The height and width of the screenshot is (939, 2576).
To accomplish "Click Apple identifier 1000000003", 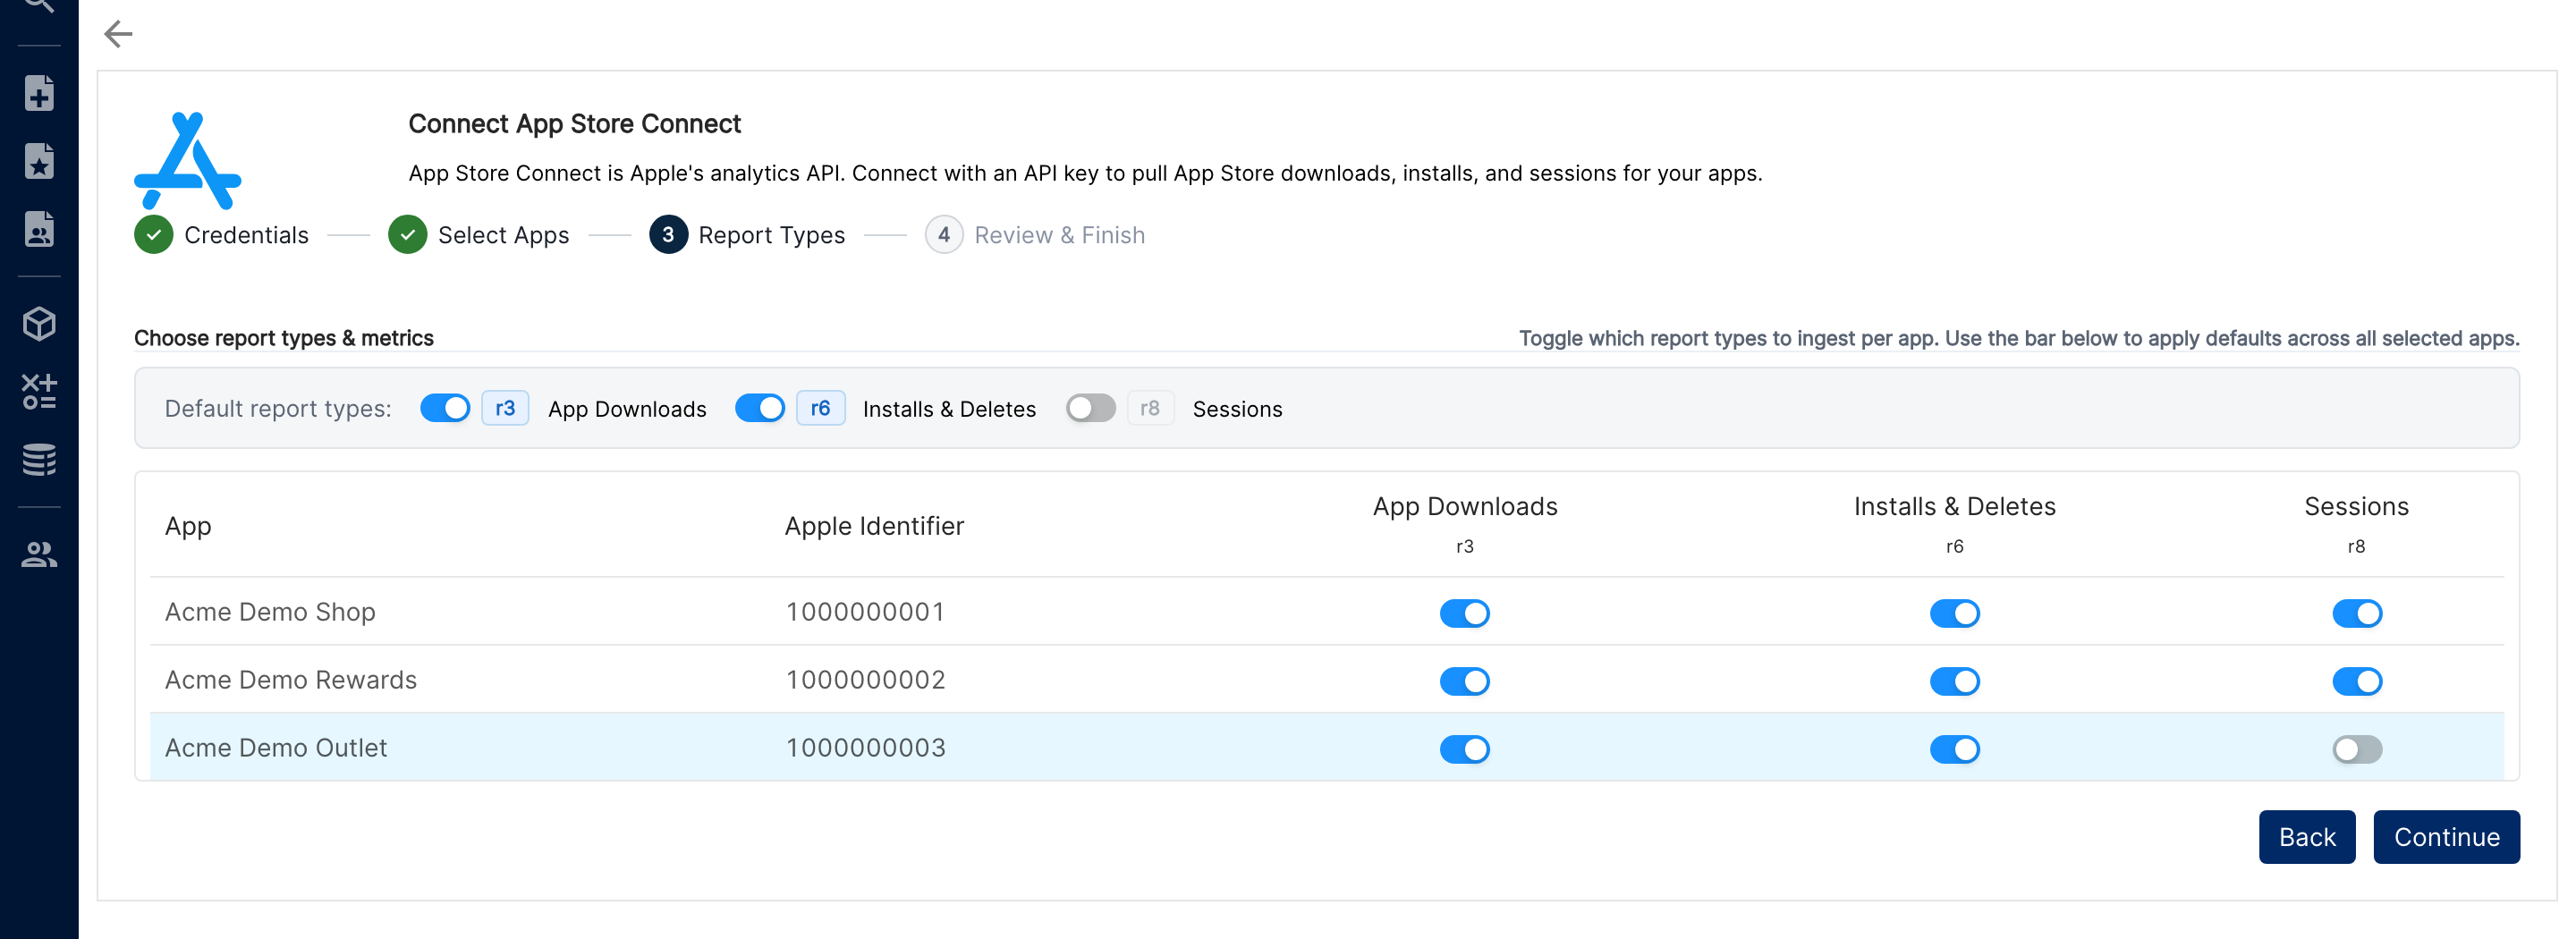I will pyautogui.click(x=865, y=748).
